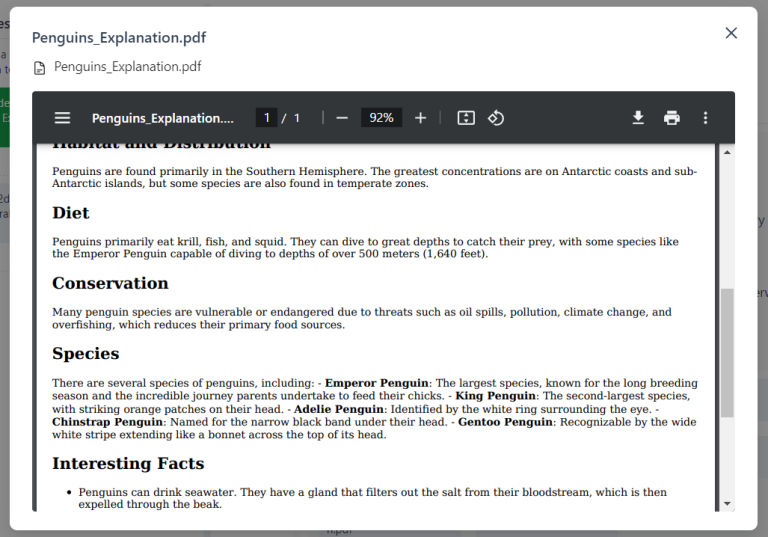The height and width of the screenshot is (537, 768).
Task: Toggle the PDF sidebar menu icon
Action: [62, 118]
